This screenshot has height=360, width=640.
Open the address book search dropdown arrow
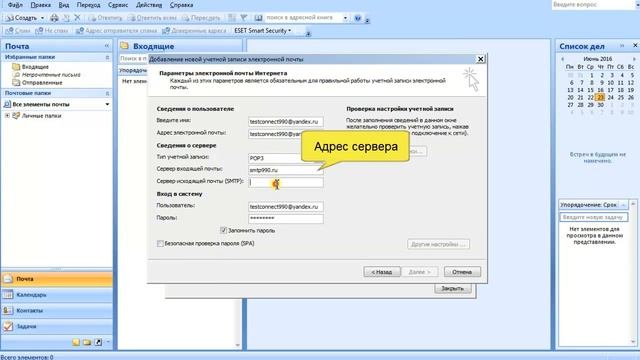[x=345, y=18]
